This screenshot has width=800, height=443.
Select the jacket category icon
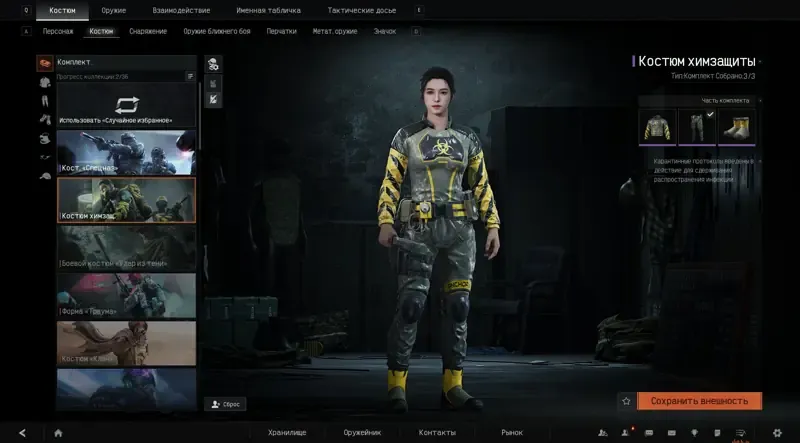pyautogui.click(x=45, y=82)
